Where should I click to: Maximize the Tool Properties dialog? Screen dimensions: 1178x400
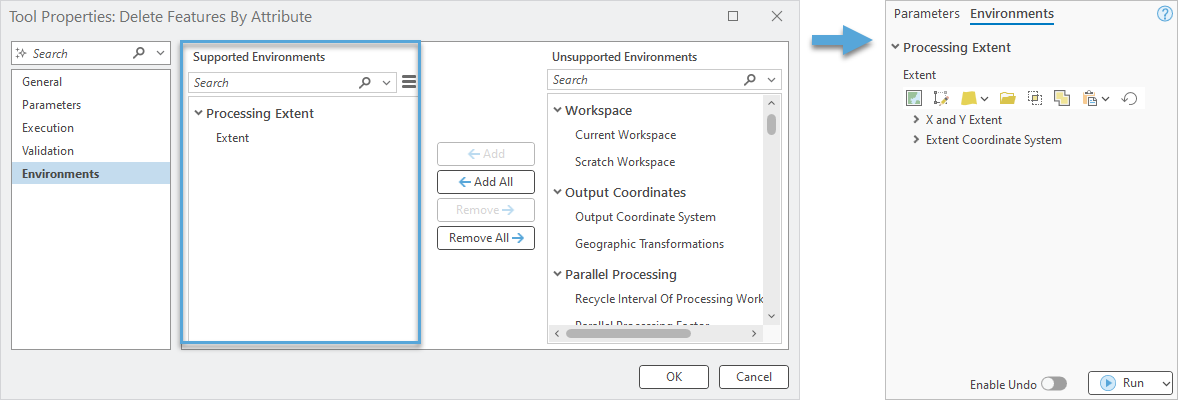(733, 16)
